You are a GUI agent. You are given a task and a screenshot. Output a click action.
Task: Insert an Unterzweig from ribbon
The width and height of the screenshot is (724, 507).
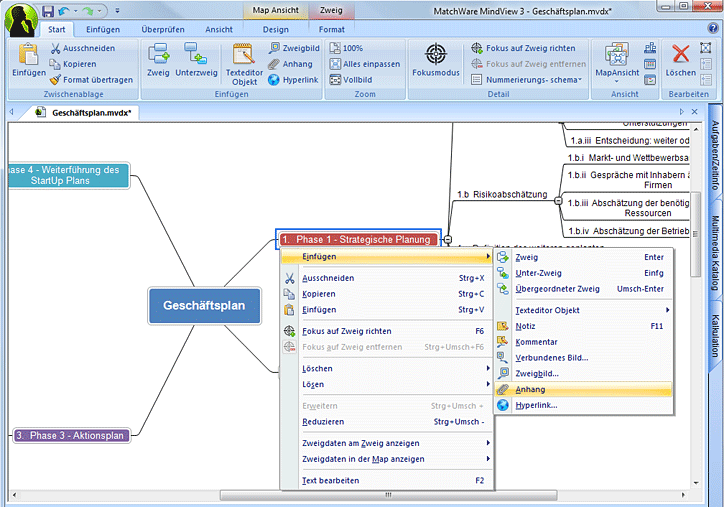(196, 60)
